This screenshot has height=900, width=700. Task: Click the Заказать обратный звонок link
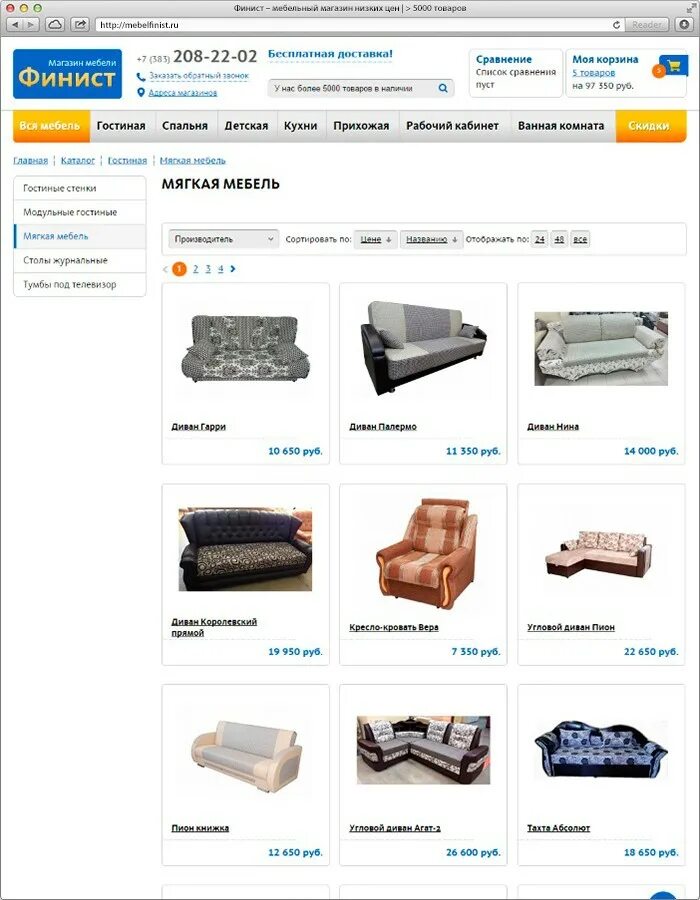[x=199, y=76]
